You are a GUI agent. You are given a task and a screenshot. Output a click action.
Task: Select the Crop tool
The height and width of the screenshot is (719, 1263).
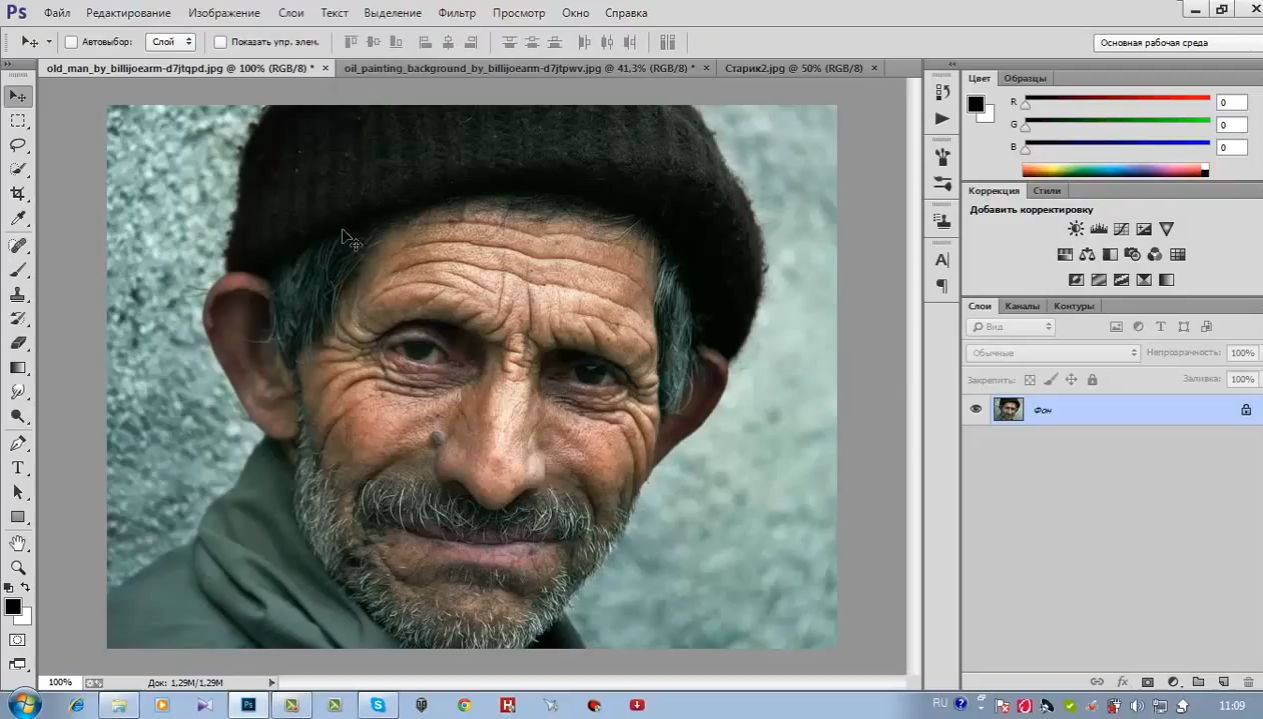pyautogui.click(x=18, y=194)
